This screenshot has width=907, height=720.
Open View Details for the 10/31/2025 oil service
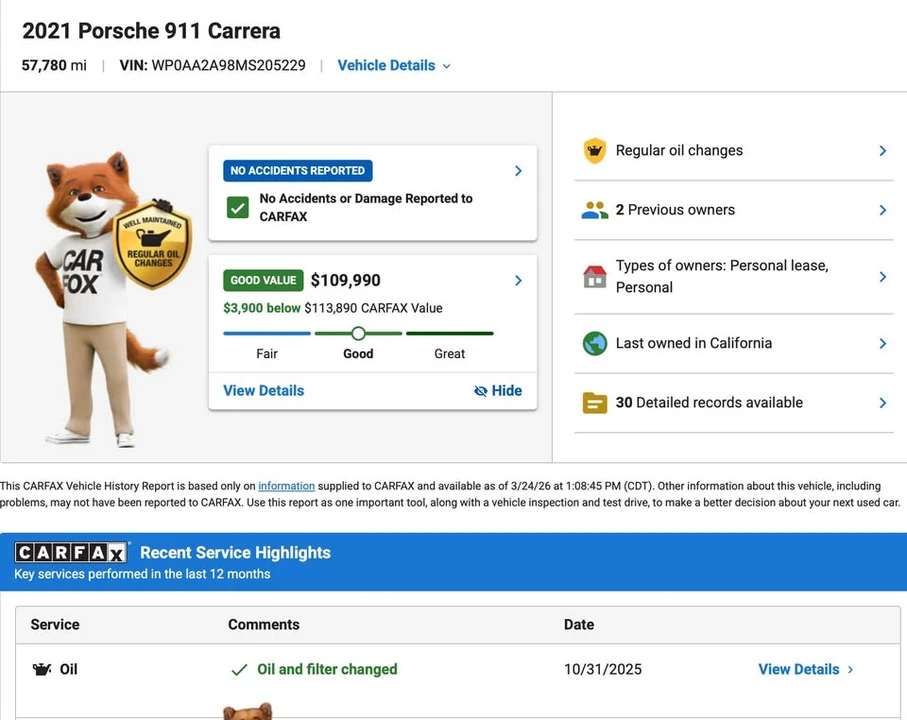[805, 670]
